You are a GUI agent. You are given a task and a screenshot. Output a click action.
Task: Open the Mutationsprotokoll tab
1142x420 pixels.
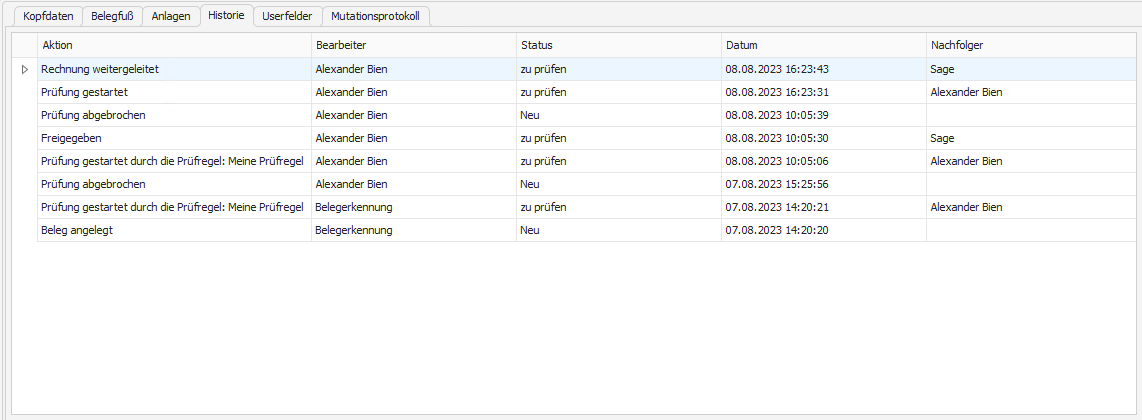[x=375, y=16]
